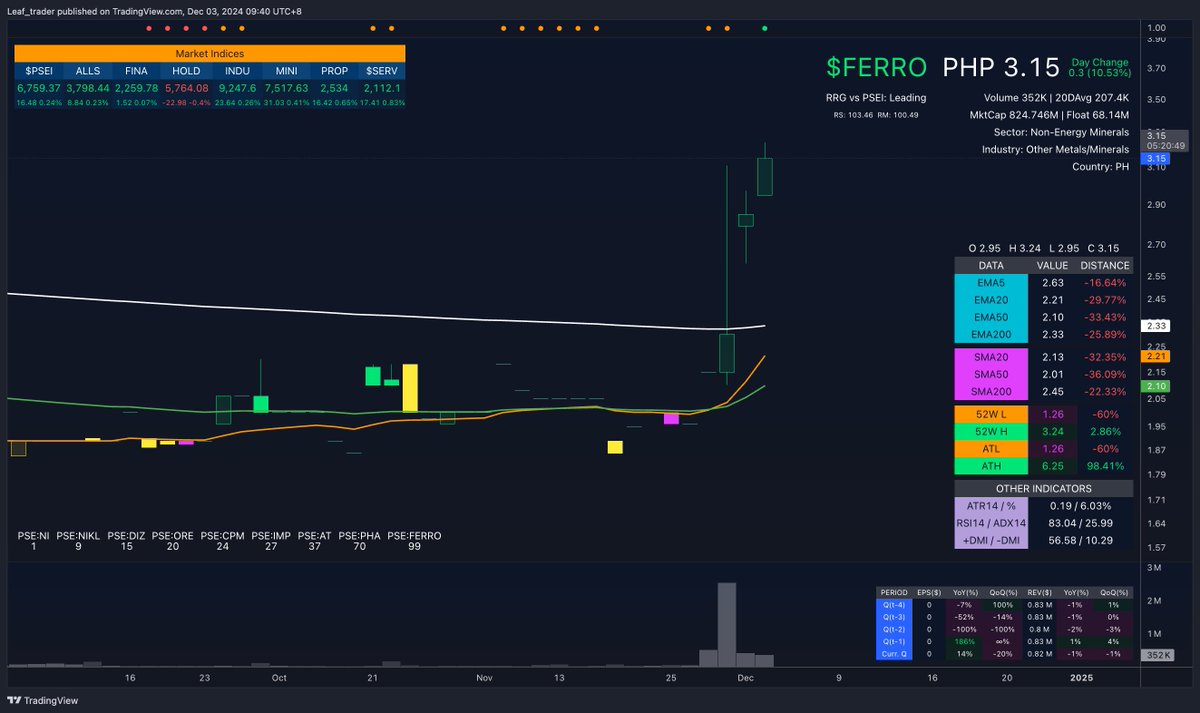
Task: Click the green dot in top signal row
Action: 765,28
